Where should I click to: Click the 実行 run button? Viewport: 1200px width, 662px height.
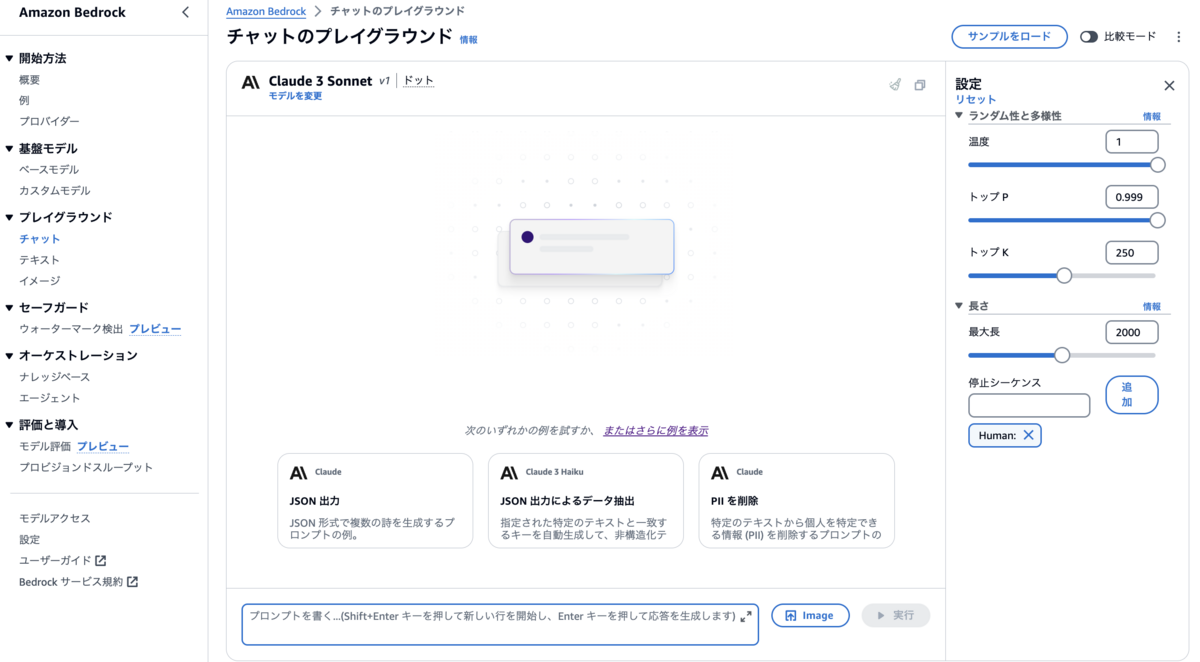[896, 616]
